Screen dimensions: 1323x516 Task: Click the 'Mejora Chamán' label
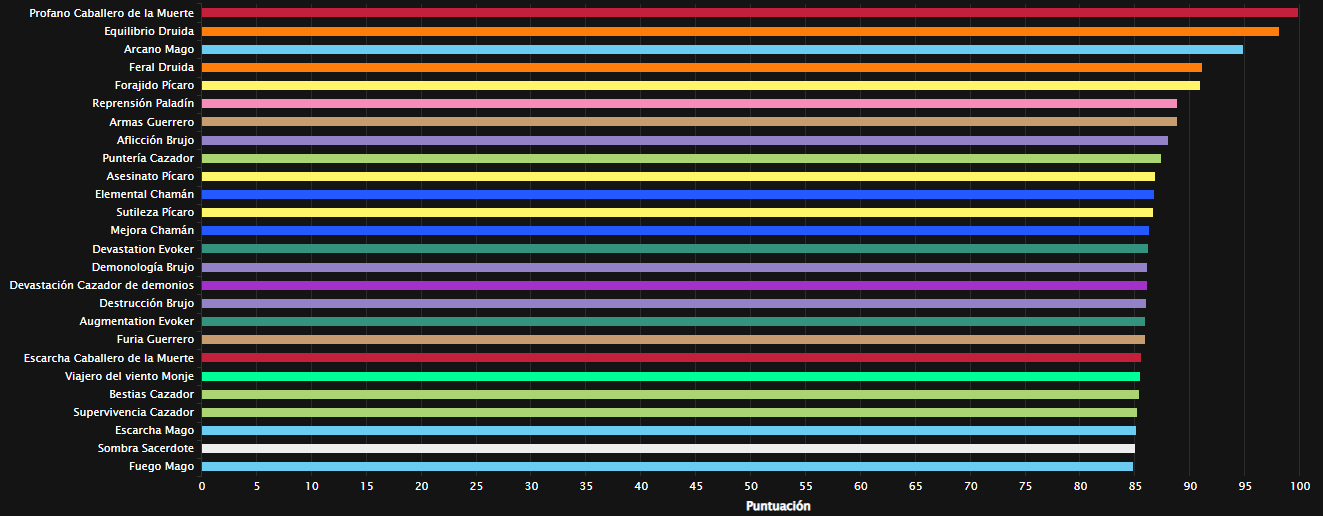pyautogui.click(x=152, y=230)
